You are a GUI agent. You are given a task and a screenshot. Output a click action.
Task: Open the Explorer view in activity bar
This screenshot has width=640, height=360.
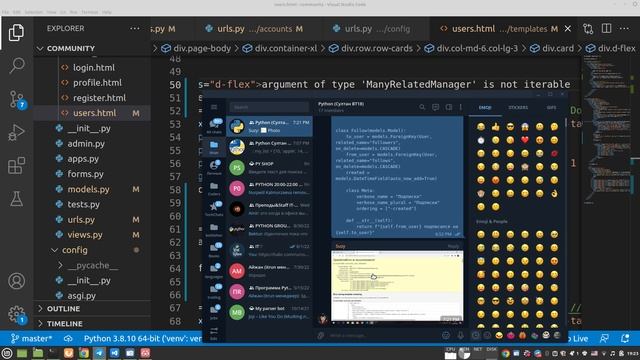pyautogui.click(x=16, y=32)
